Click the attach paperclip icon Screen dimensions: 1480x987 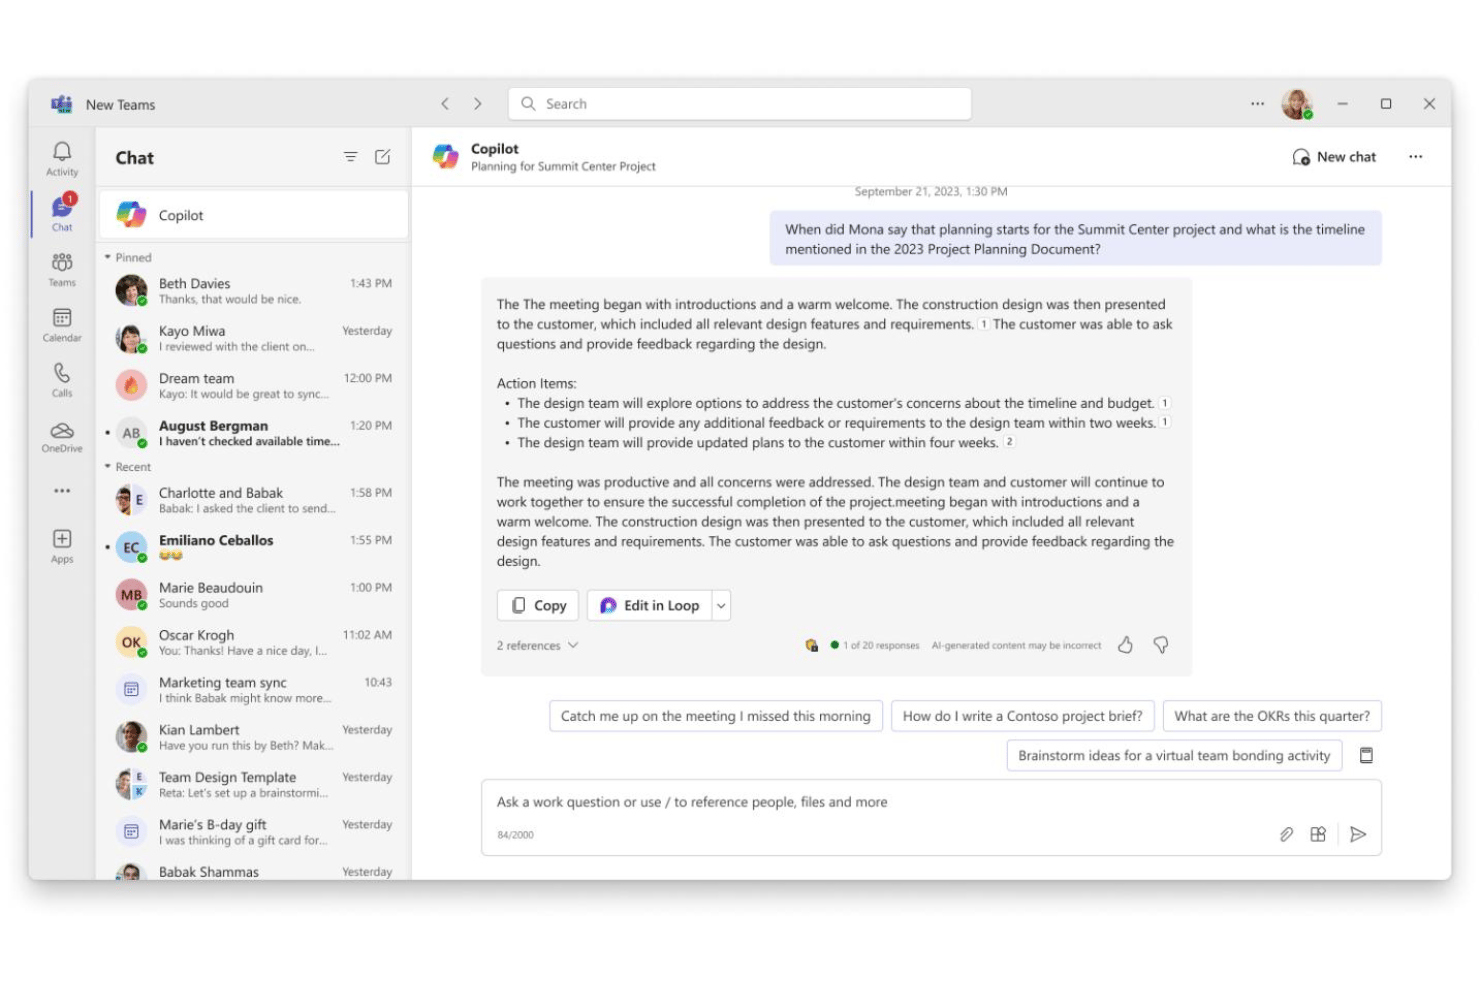1286,834
